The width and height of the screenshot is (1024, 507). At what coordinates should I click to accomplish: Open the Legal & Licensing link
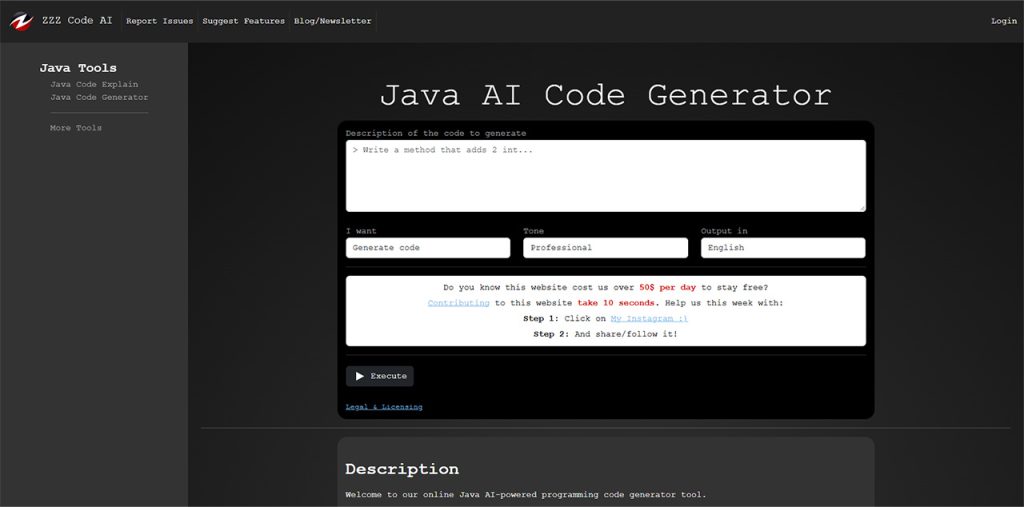click(x=384, y=407)
